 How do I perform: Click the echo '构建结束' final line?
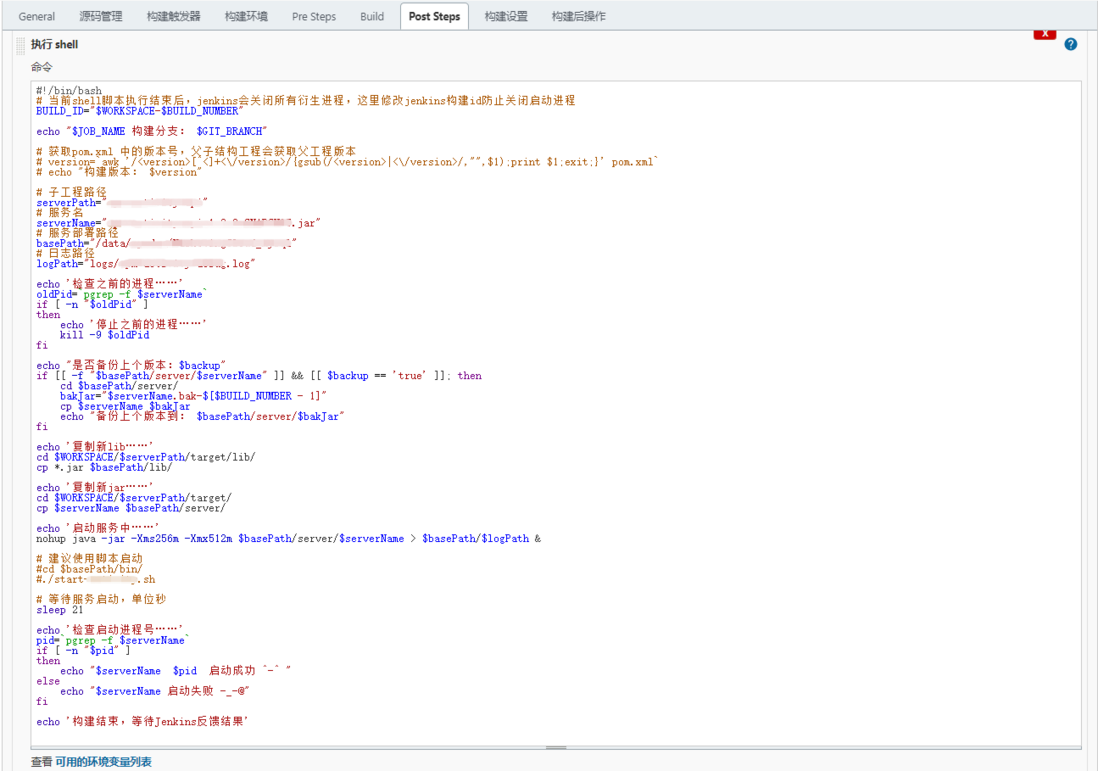coord(142,721)
